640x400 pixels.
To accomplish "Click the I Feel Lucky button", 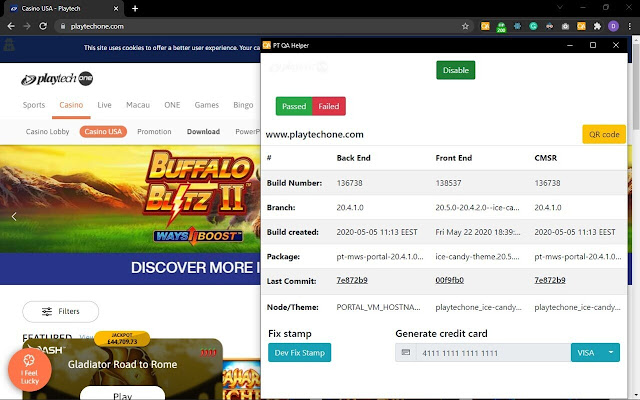I will click(x=30, y=370).
